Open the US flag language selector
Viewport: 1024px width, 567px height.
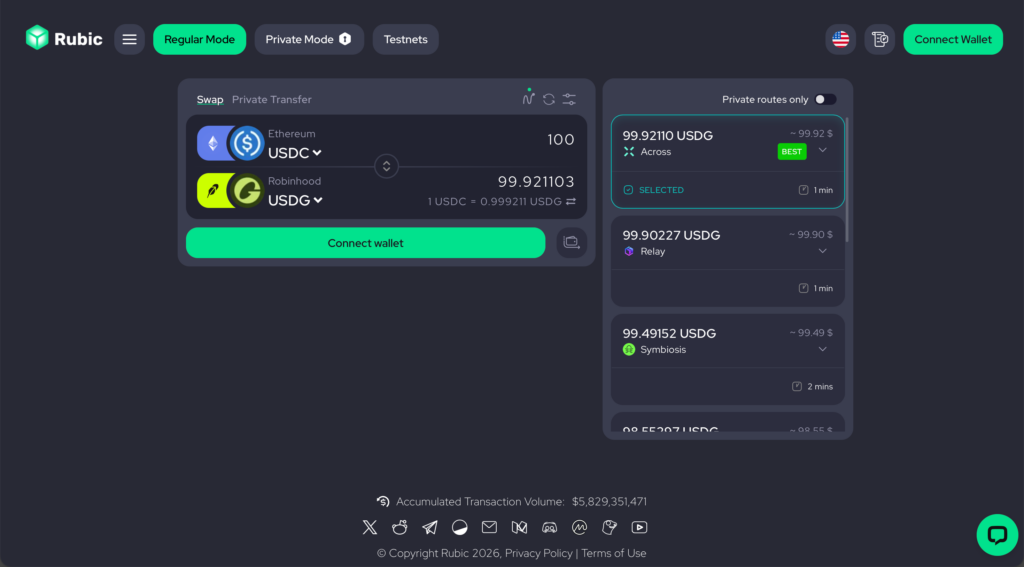(840, 39)
